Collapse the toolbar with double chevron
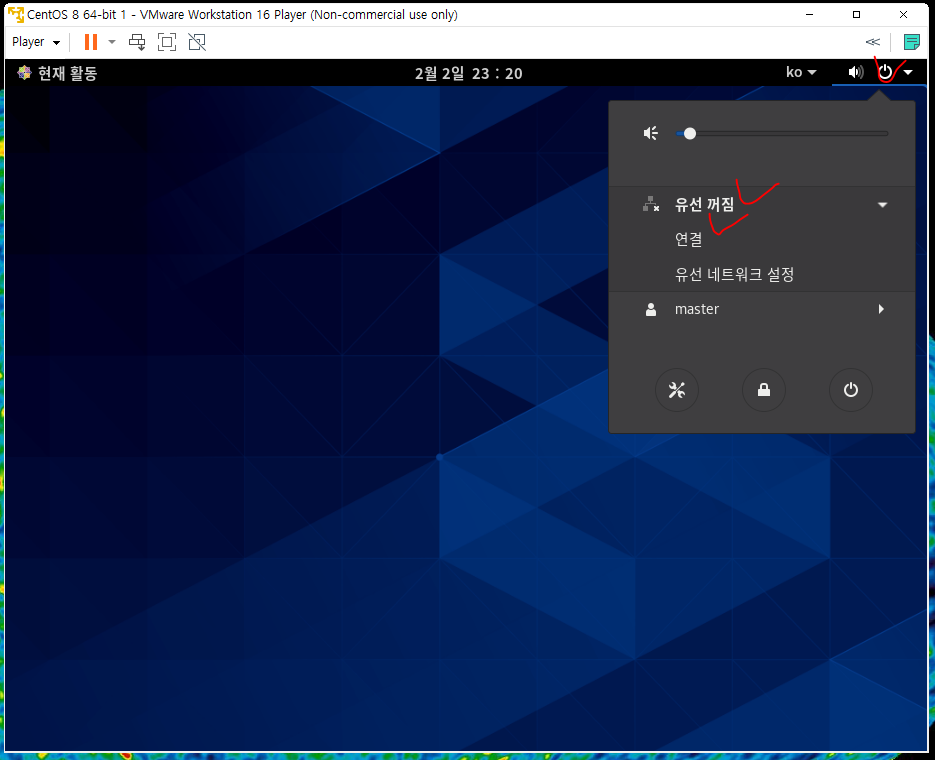The image size is (935, 760). 872,42
